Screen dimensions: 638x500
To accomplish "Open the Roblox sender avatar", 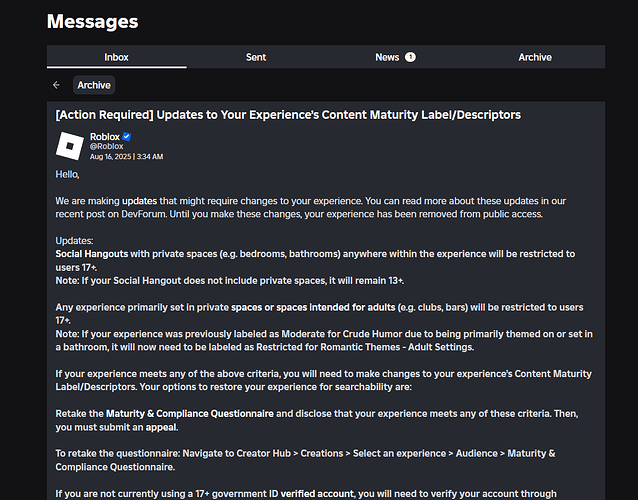I will coord(70,146).
